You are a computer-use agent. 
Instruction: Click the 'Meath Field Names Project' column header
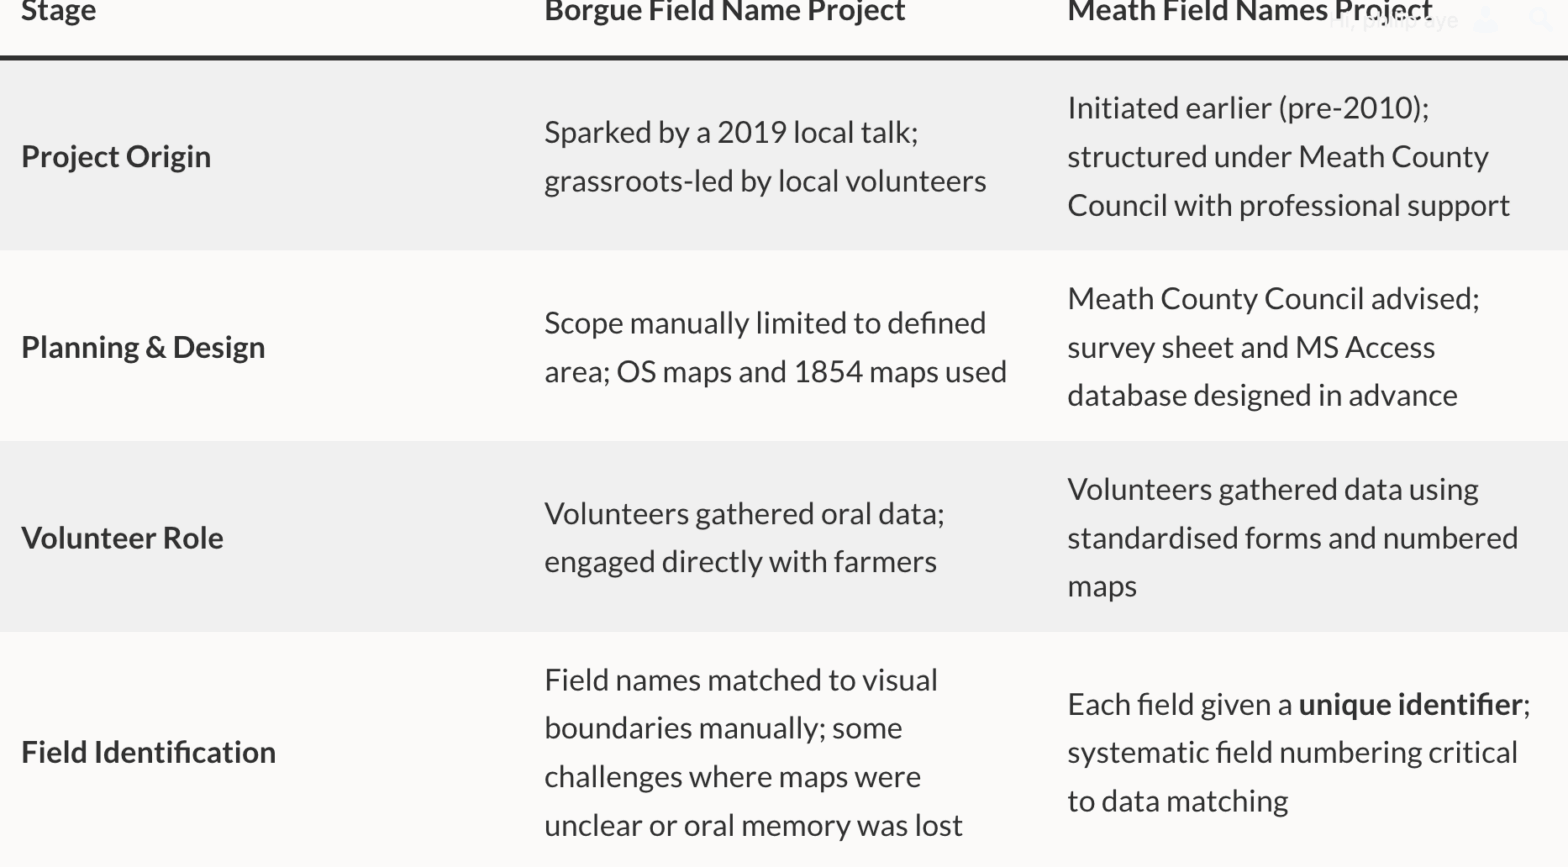coord(1200,12)
